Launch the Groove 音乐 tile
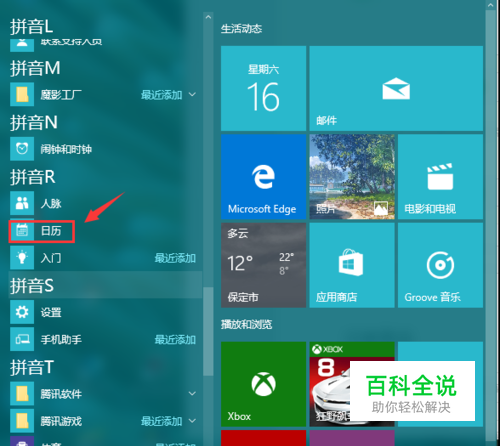The height and width of the screenshot is (446, 500). pyautogui.click(x=440, y=265)
